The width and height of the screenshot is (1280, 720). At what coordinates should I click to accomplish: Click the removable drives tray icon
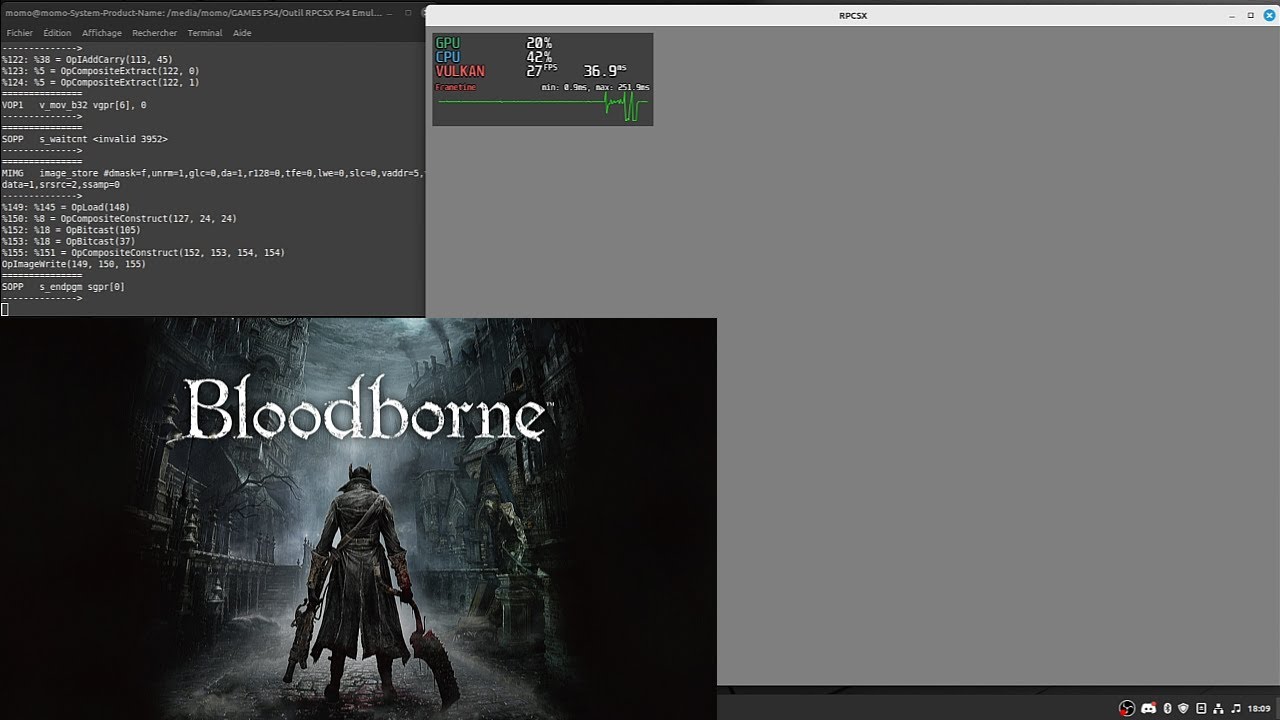(x=1201, y=708)
